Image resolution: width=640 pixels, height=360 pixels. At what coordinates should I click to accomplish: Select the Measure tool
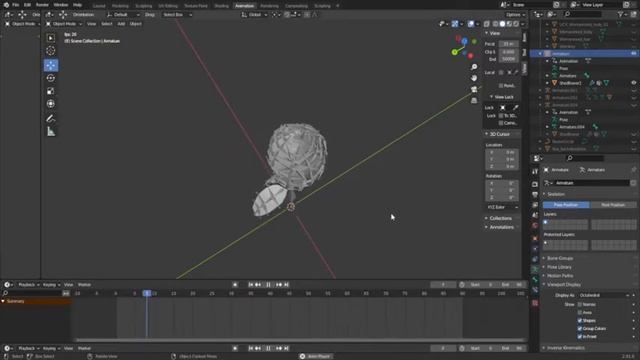[51, 132]
